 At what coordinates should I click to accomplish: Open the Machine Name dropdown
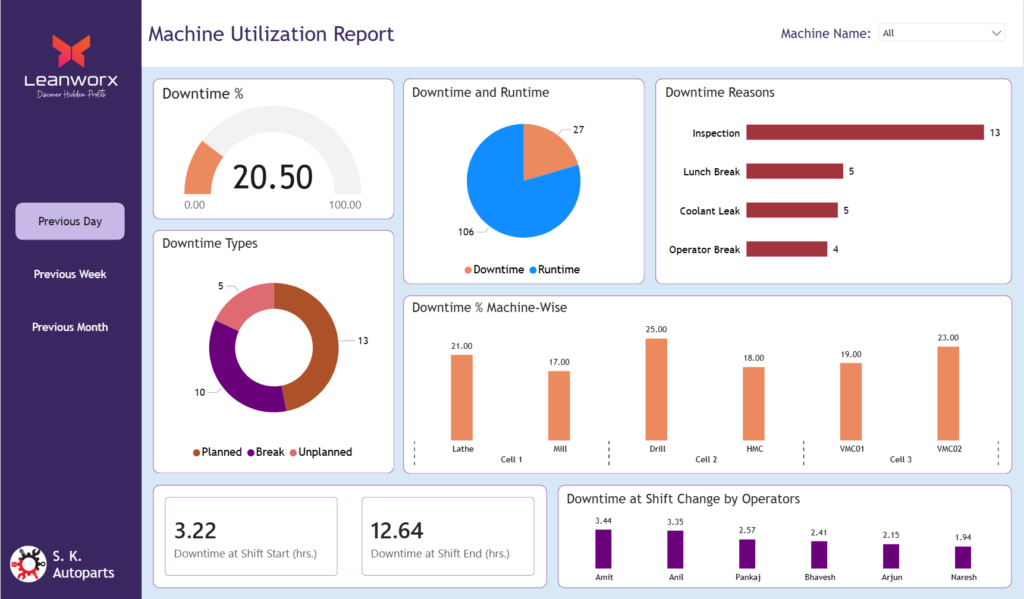pos(940,33)
